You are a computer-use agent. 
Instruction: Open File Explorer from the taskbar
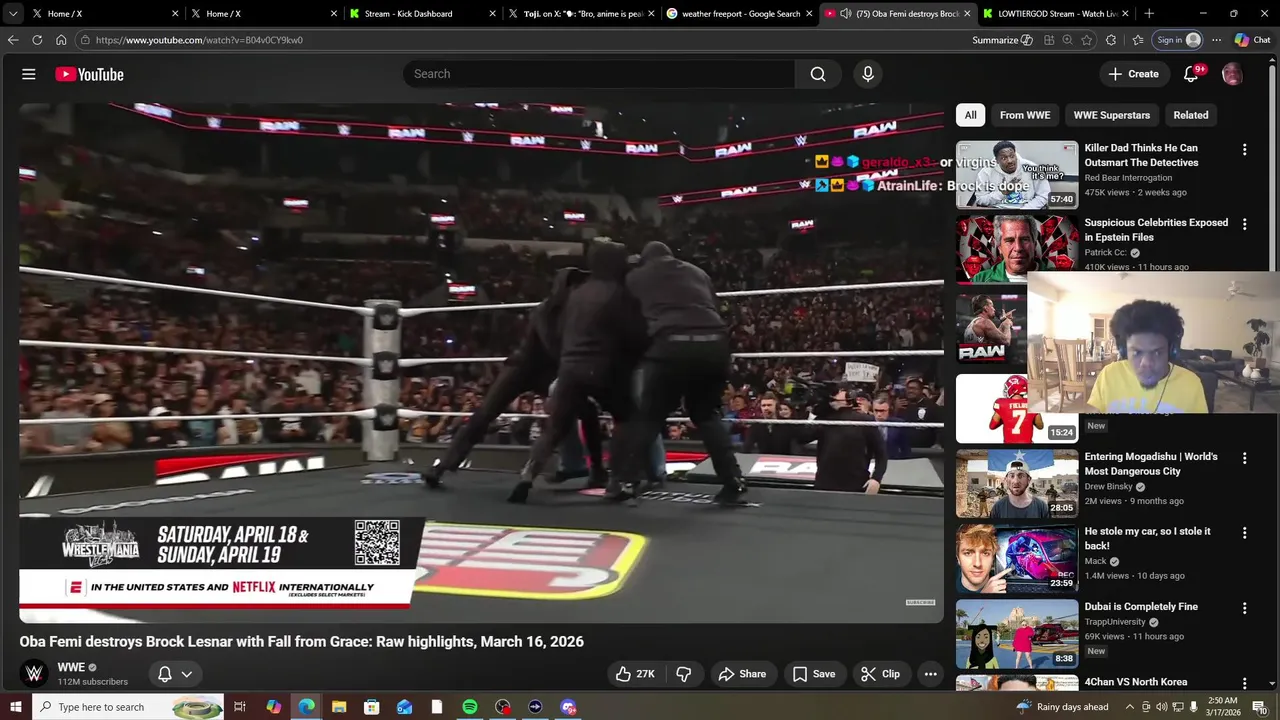tap(339, 707)
